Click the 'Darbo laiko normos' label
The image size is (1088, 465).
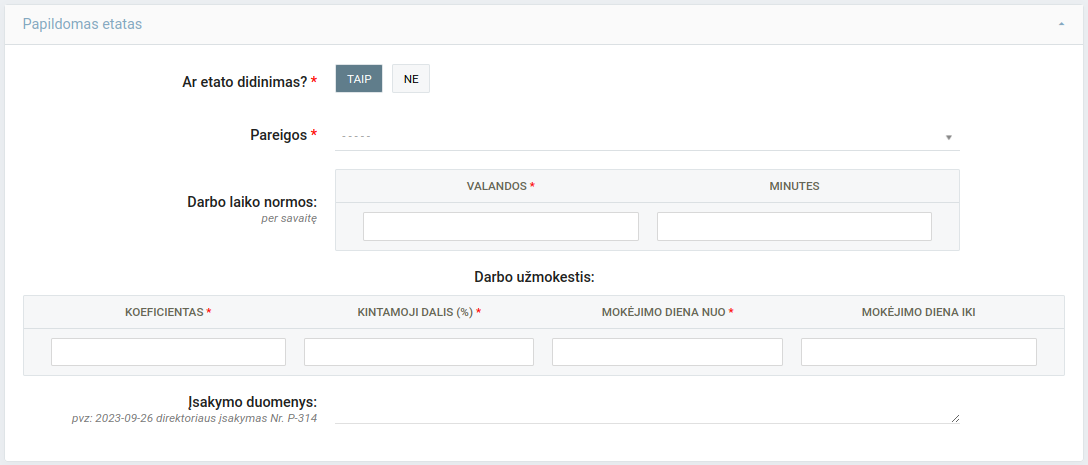pyautogui.click(x=252, y=201)
